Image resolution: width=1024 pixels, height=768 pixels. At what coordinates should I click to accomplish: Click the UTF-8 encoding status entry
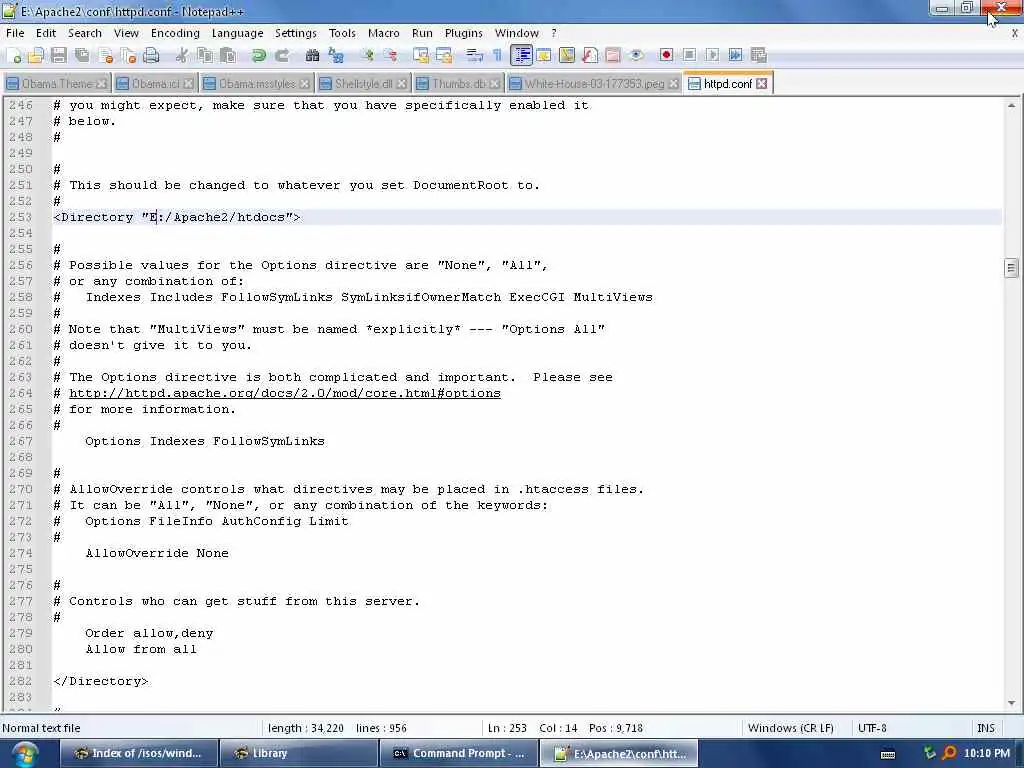coord(872,728)
